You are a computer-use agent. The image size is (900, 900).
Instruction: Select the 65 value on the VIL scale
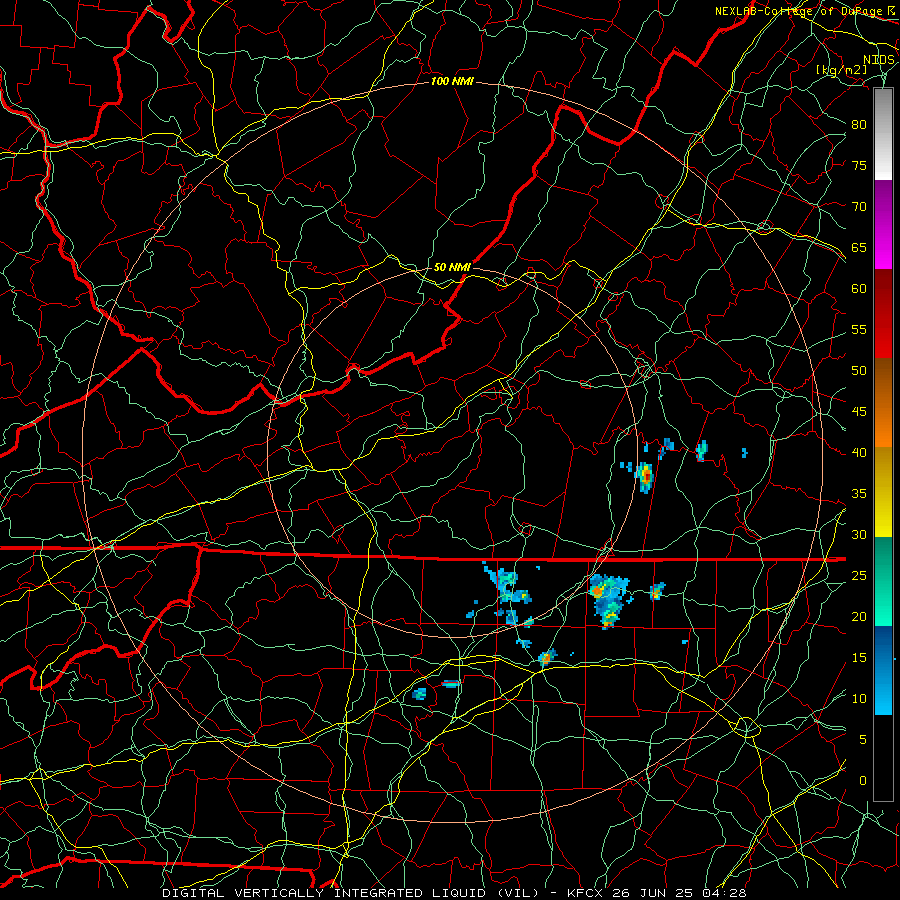tap(859, 248)
